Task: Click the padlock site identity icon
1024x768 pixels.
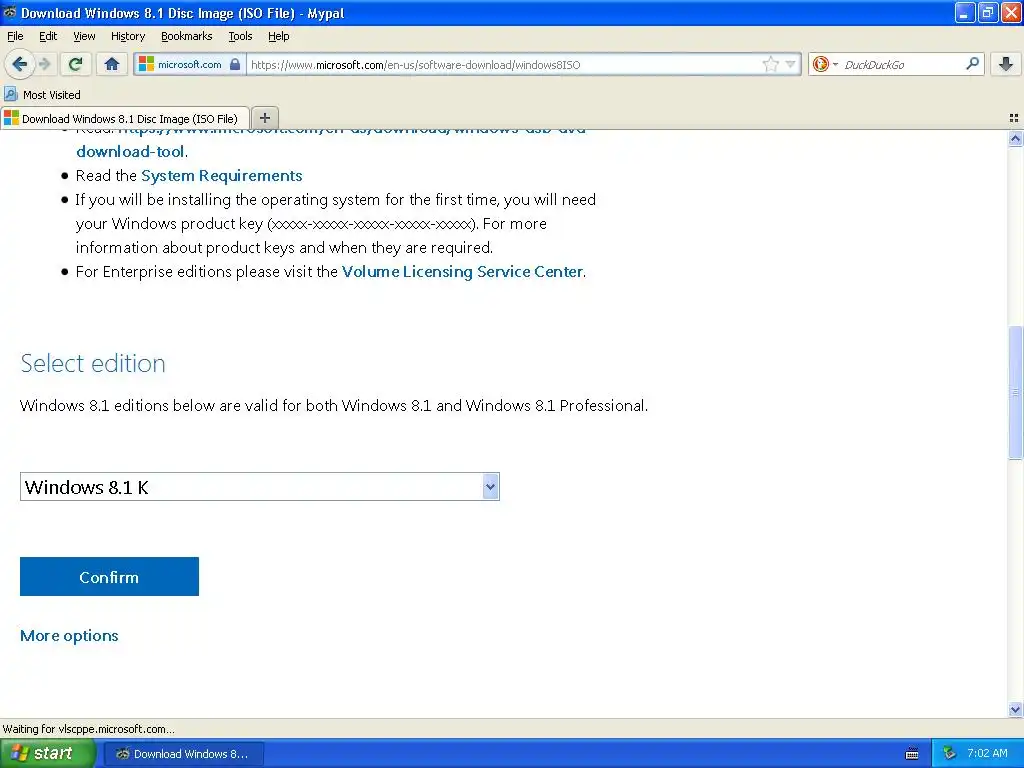Action: coord(235,64)
